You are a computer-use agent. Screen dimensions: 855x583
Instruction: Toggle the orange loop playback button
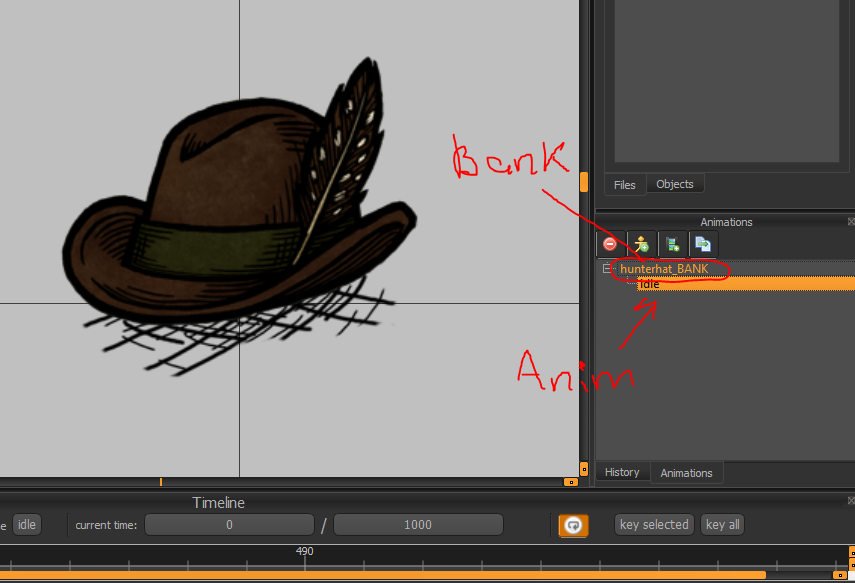click(573, 525)
